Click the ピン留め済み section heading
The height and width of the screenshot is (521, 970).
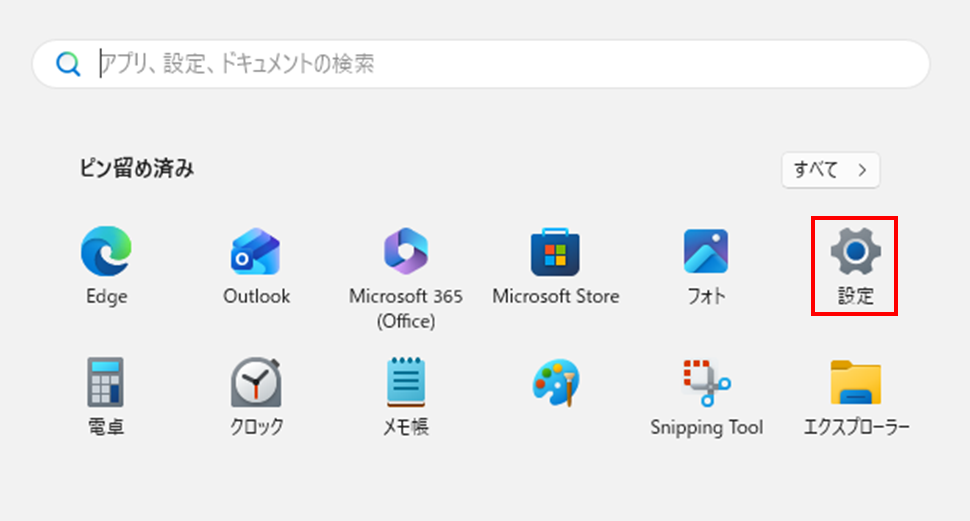tap(137, 169)
